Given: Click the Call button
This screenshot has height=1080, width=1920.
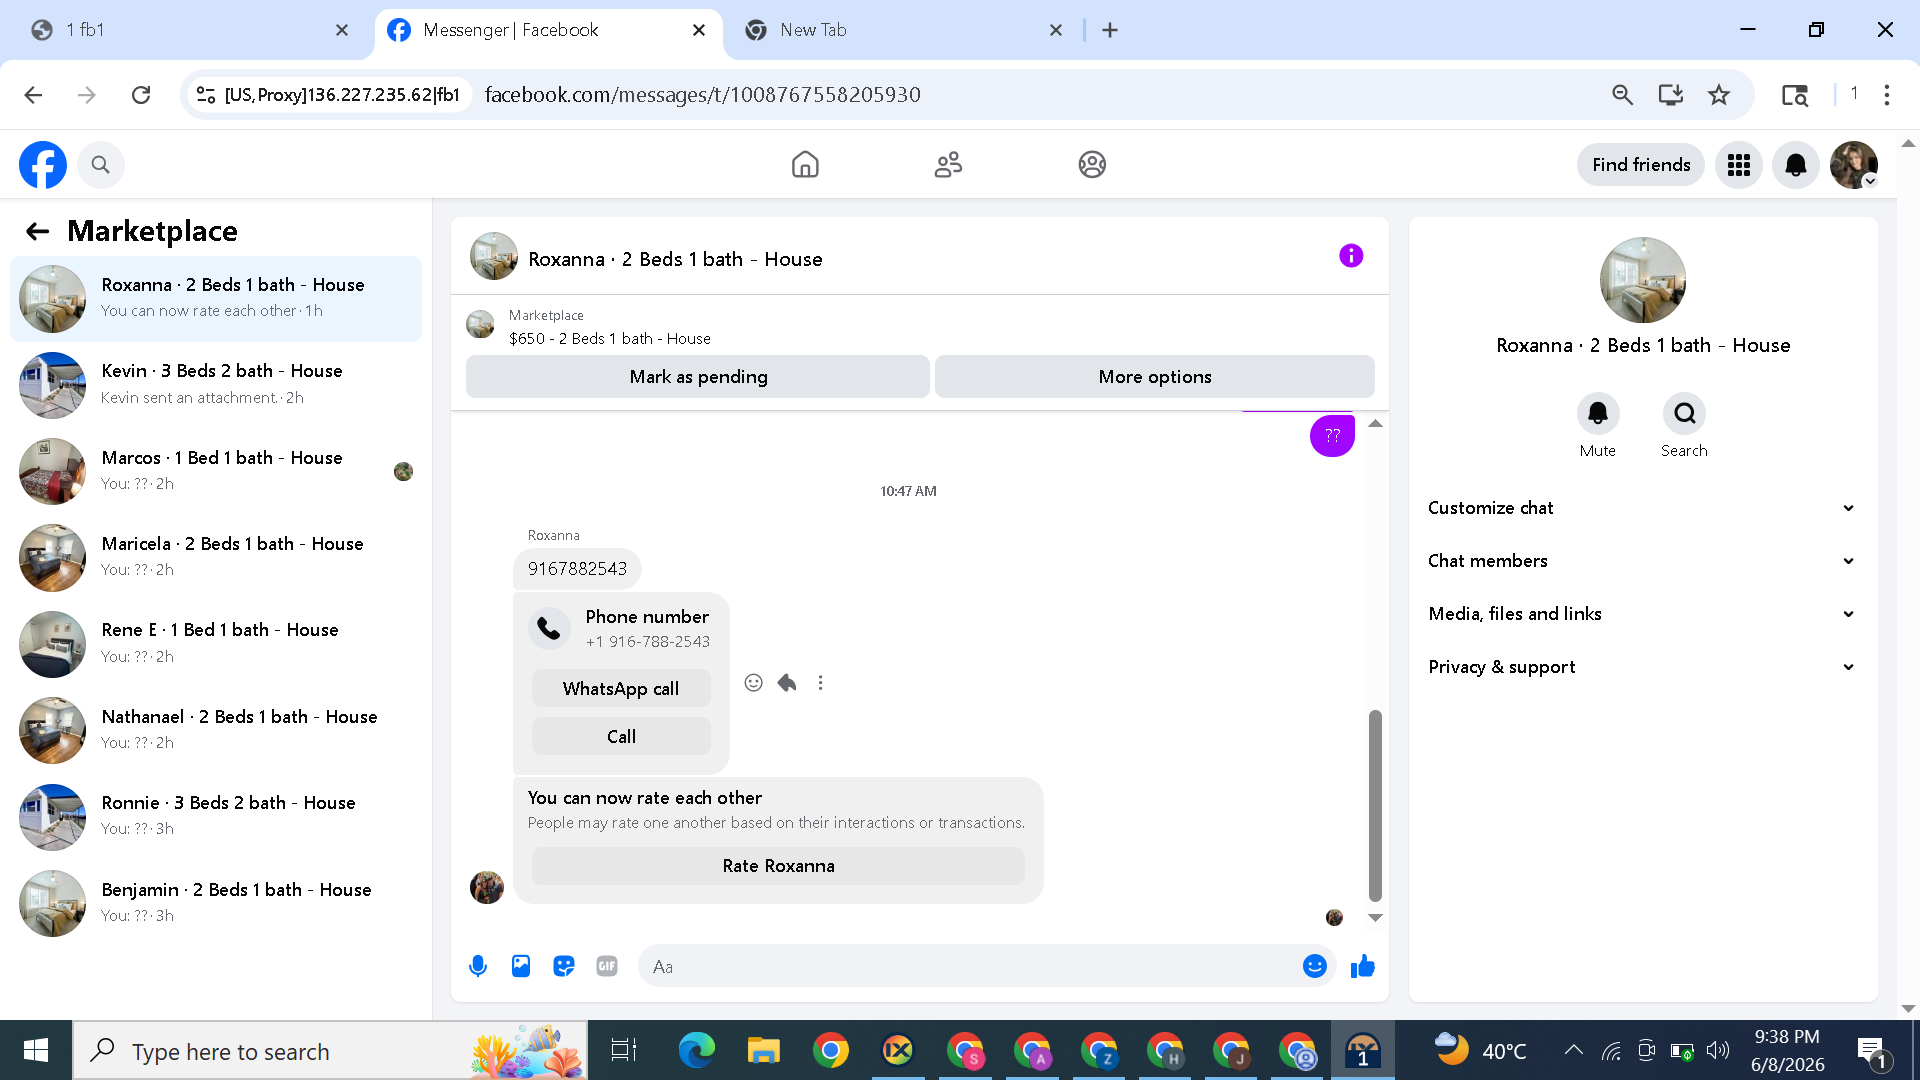Looking at the screenshot, I should [x=621, y=737].
